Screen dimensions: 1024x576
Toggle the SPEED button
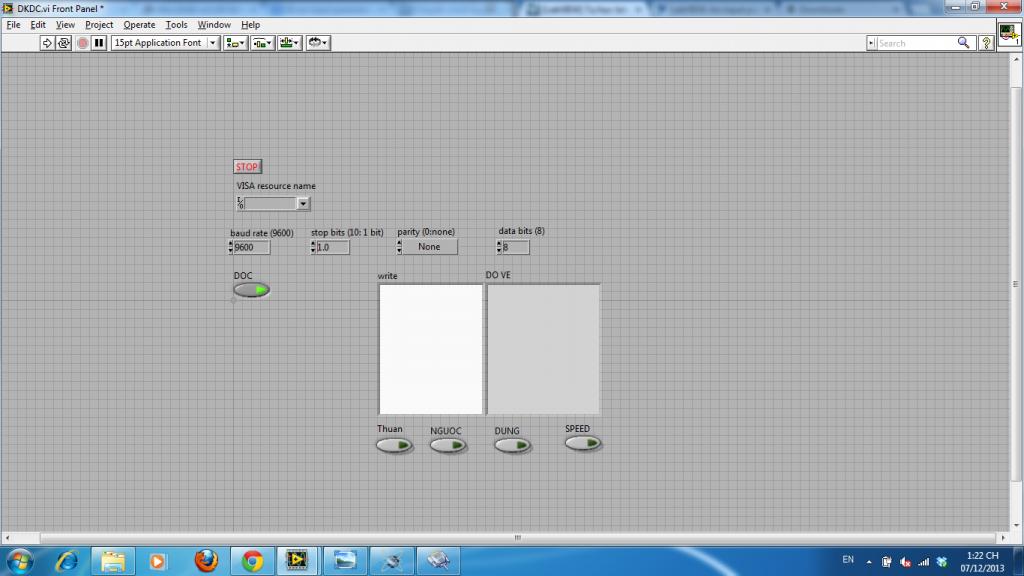click(583, 443)
